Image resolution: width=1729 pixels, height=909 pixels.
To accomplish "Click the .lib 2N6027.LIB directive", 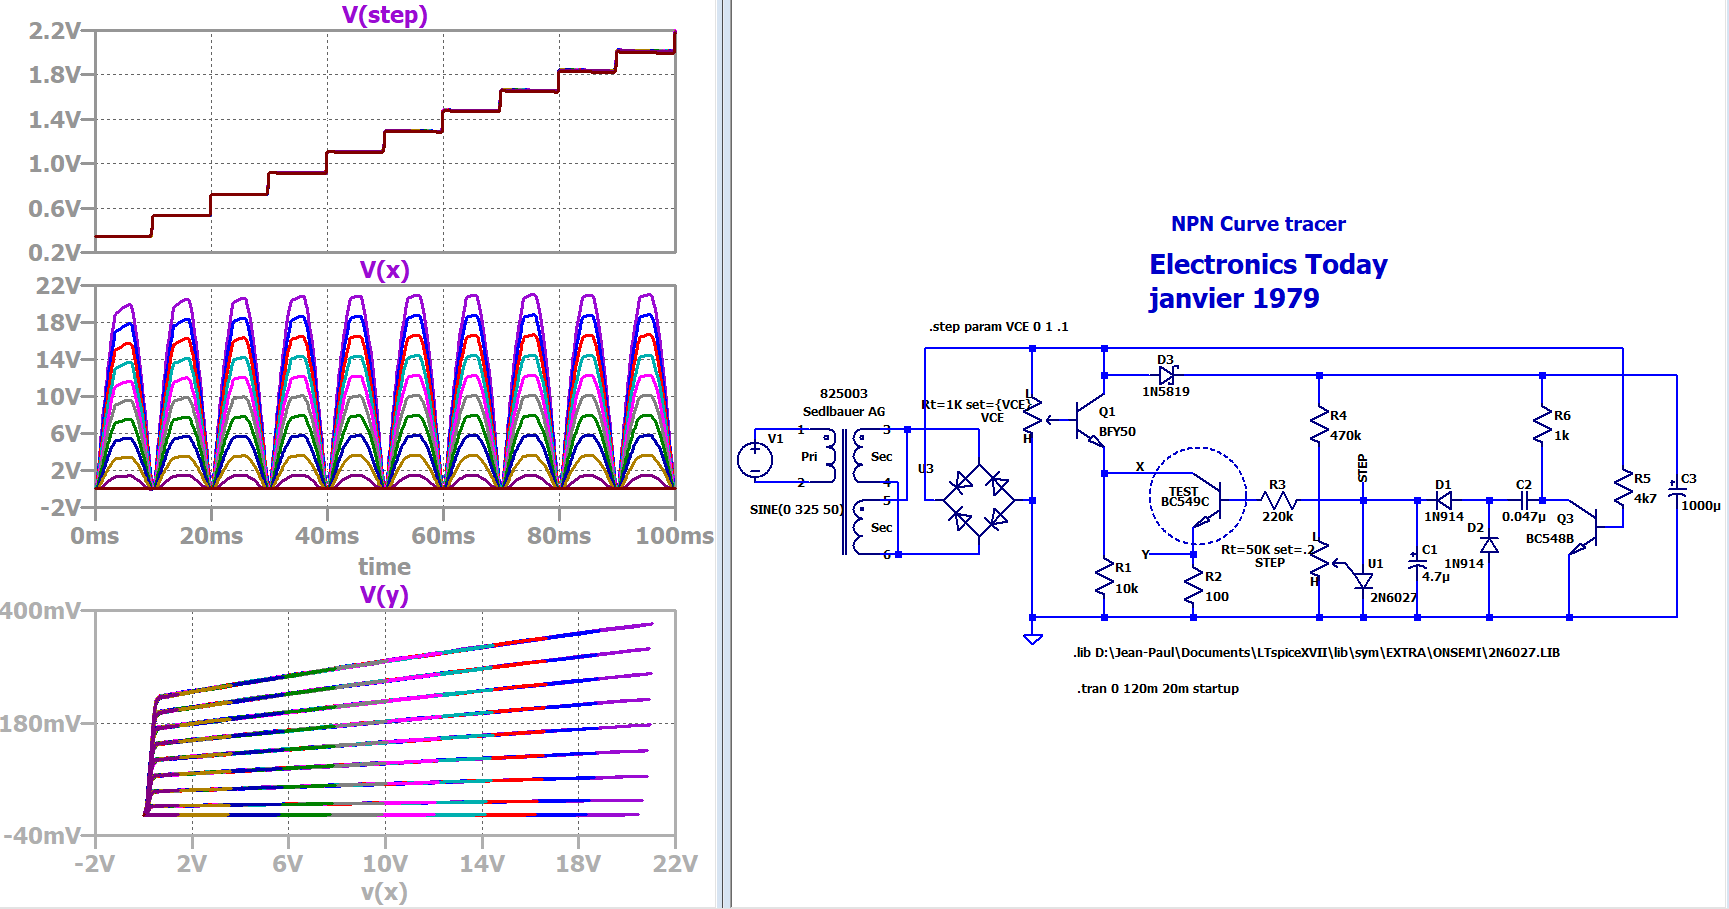I will pyautogui.click(x=1316, y=653).
